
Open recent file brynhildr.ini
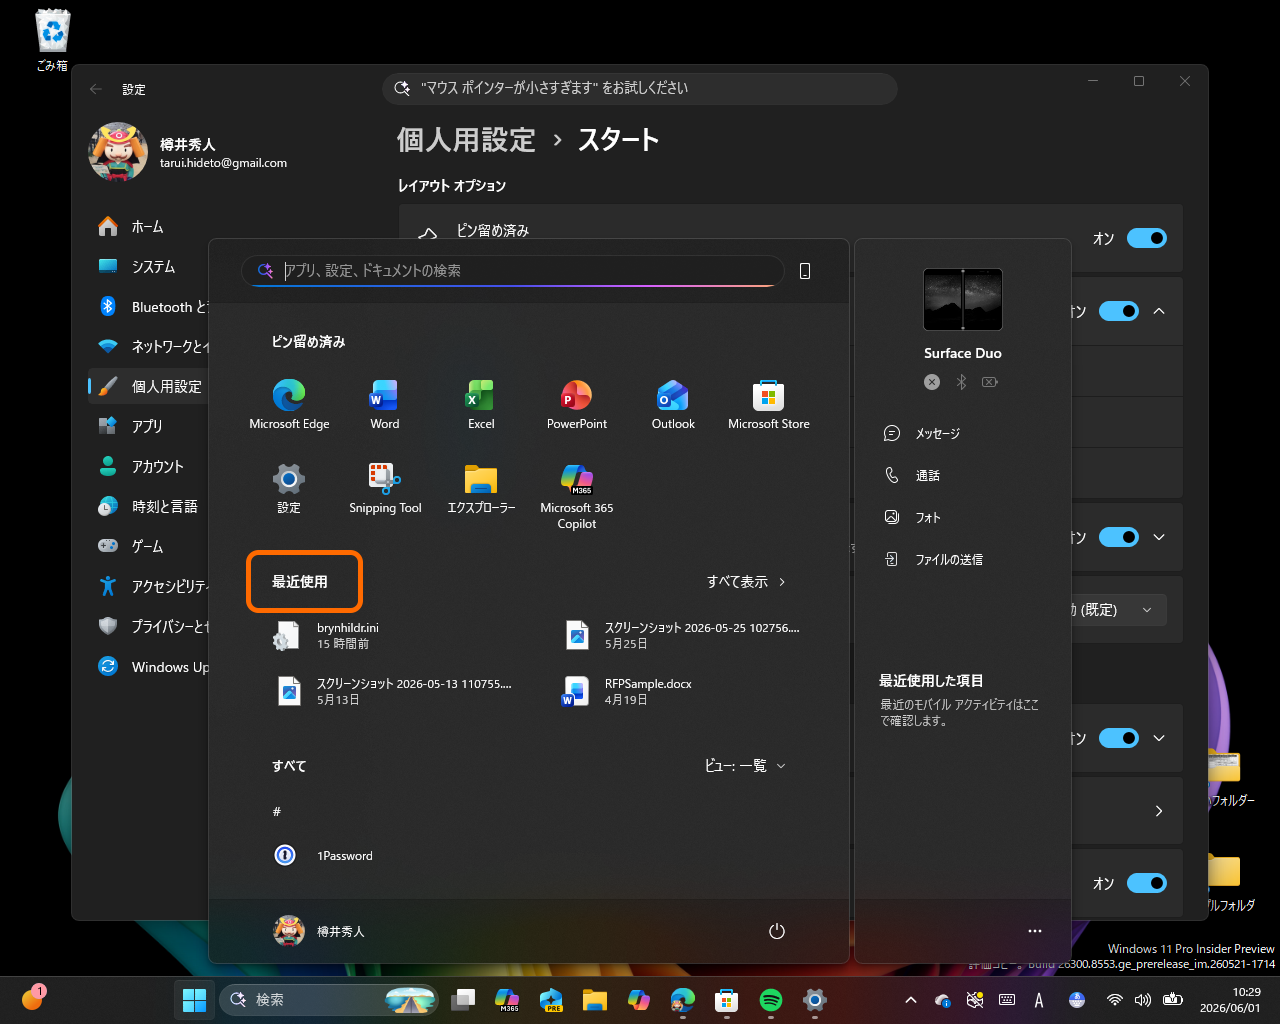[x=326, y=636]
